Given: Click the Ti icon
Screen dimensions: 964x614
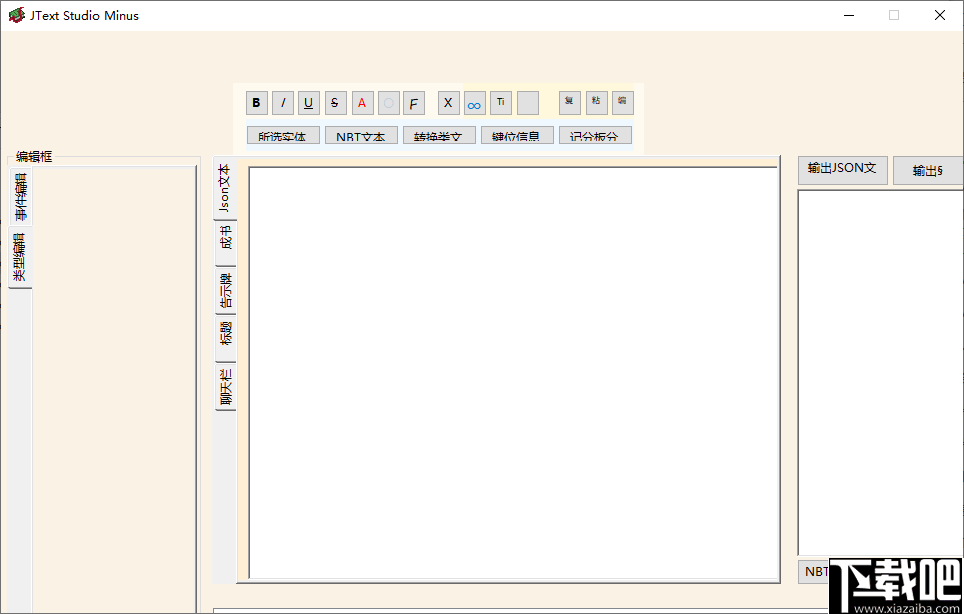Looking at the screenshot, I should (500, 102).
